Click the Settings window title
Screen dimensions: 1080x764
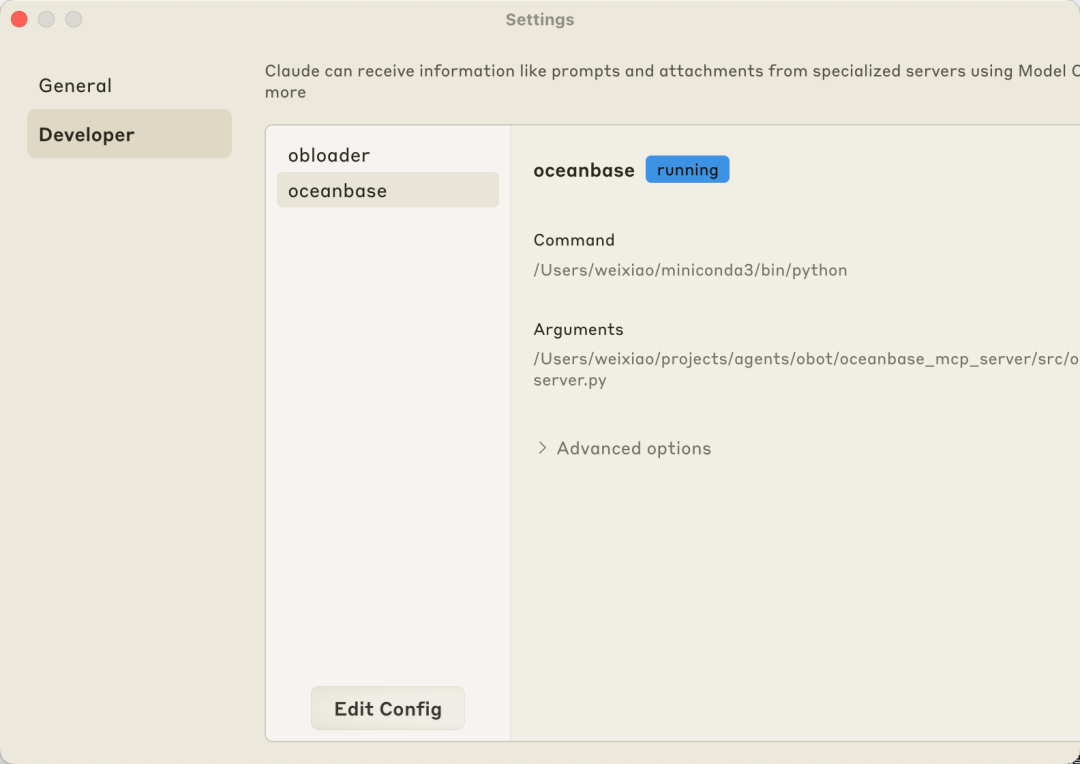coord(540,19)
